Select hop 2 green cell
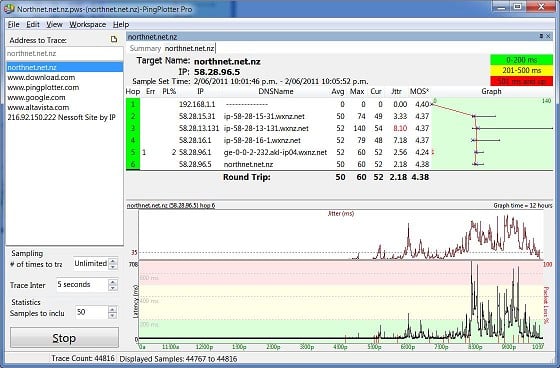560x368 pixels. [x=133, y=116]
